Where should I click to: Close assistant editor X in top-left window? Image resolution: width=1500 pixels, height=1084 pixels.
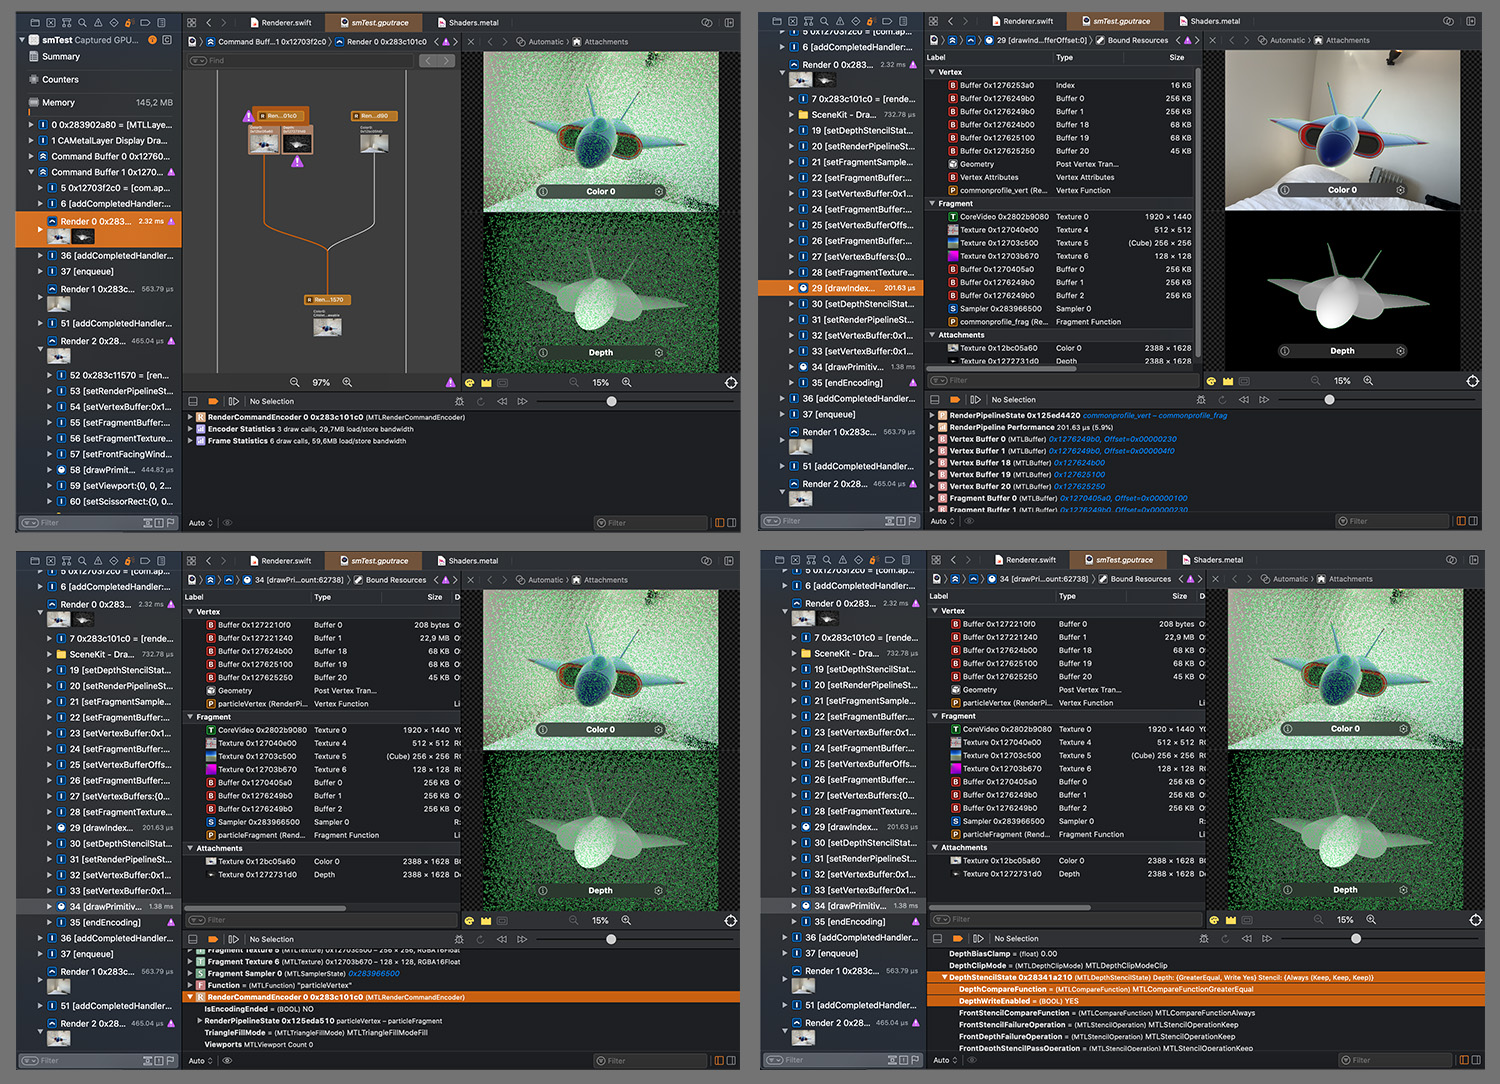point(471,42)
